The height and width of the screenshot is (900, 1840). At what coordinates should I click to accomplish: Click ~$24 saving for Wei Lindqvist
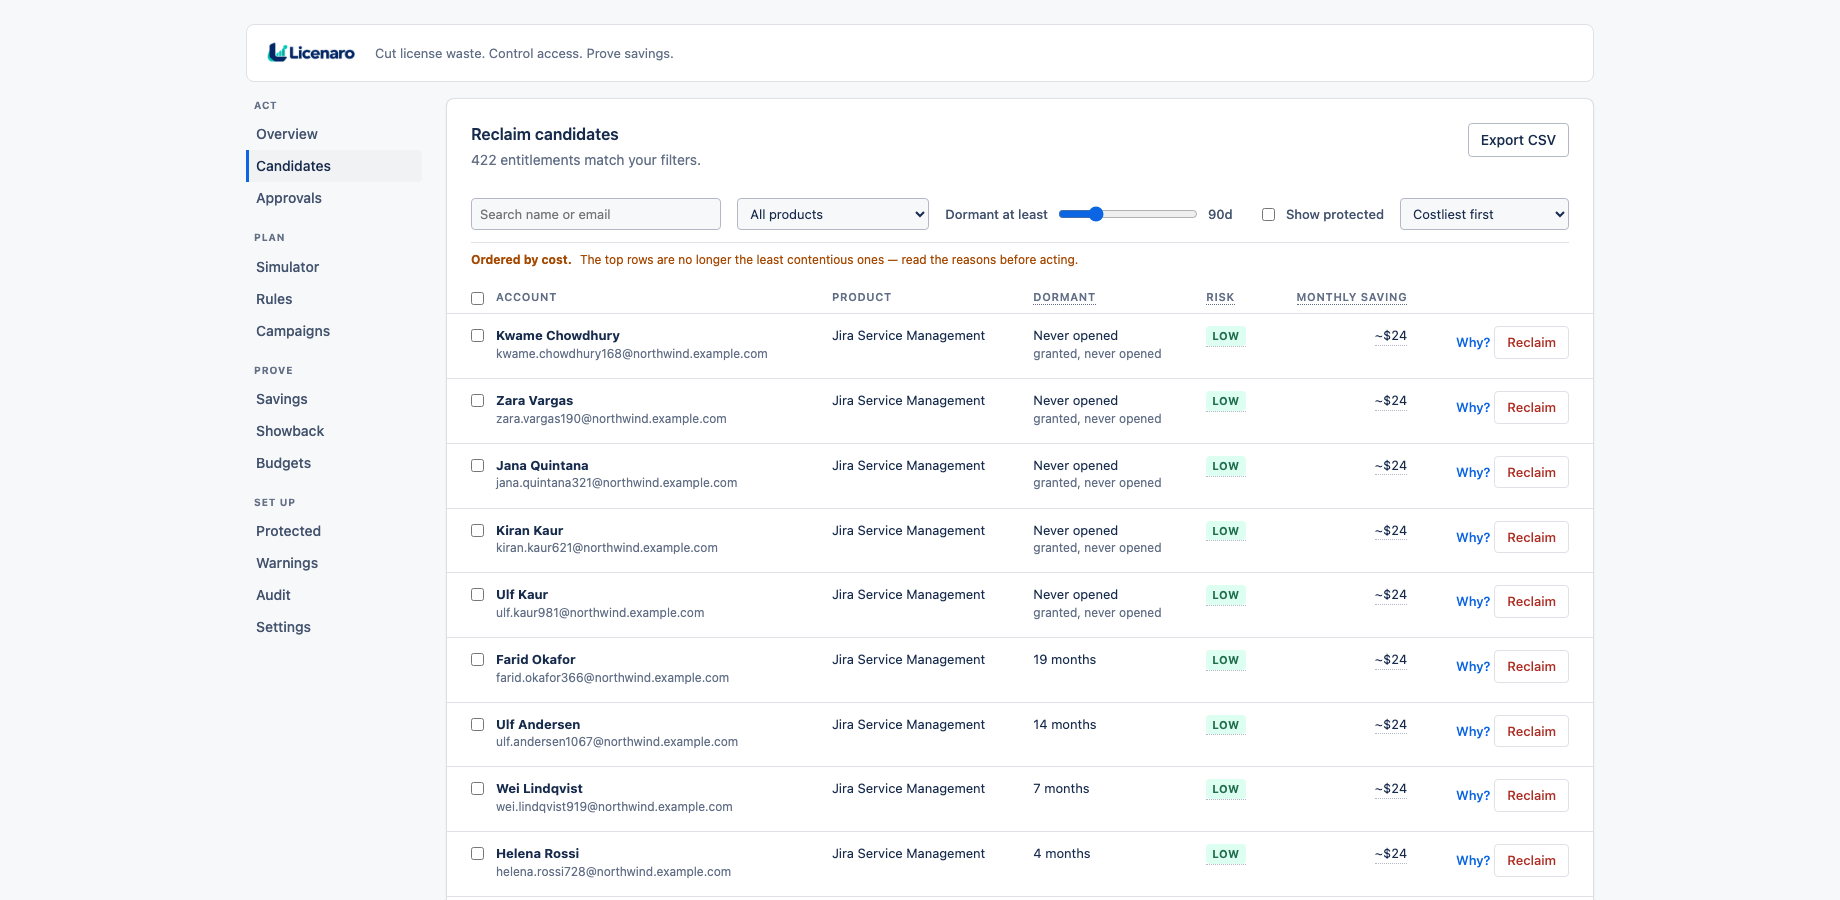(x=1390, y=789)
